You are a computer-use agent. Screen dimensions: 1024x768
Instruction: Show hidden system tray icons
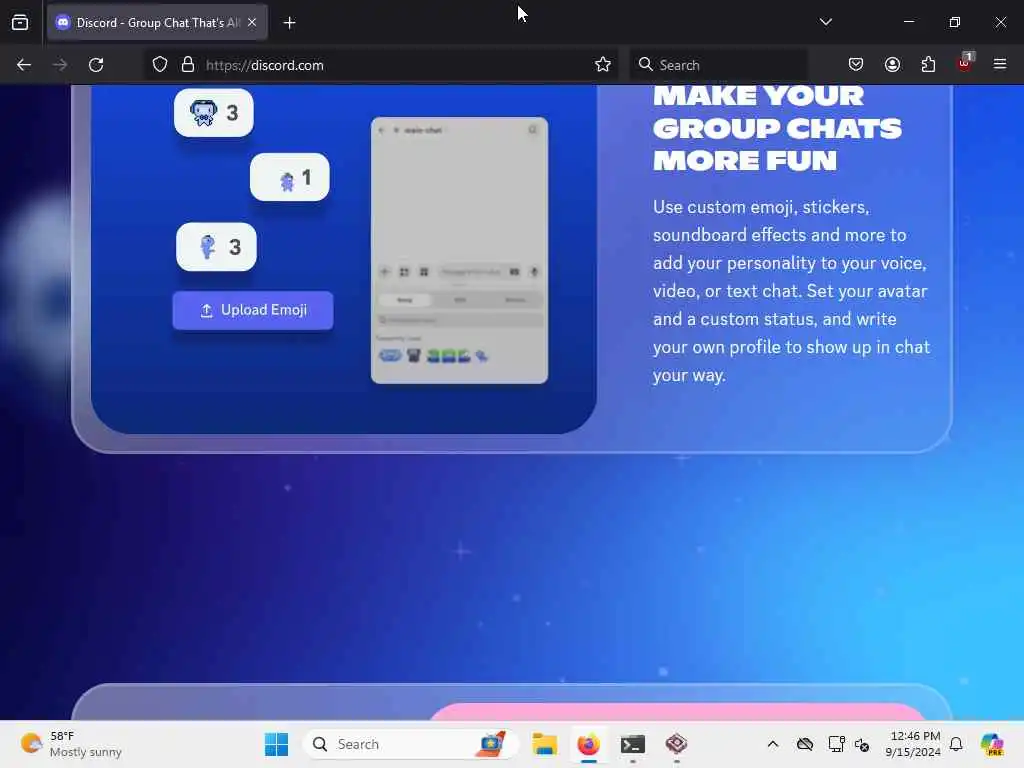click(x=773, y=744)
